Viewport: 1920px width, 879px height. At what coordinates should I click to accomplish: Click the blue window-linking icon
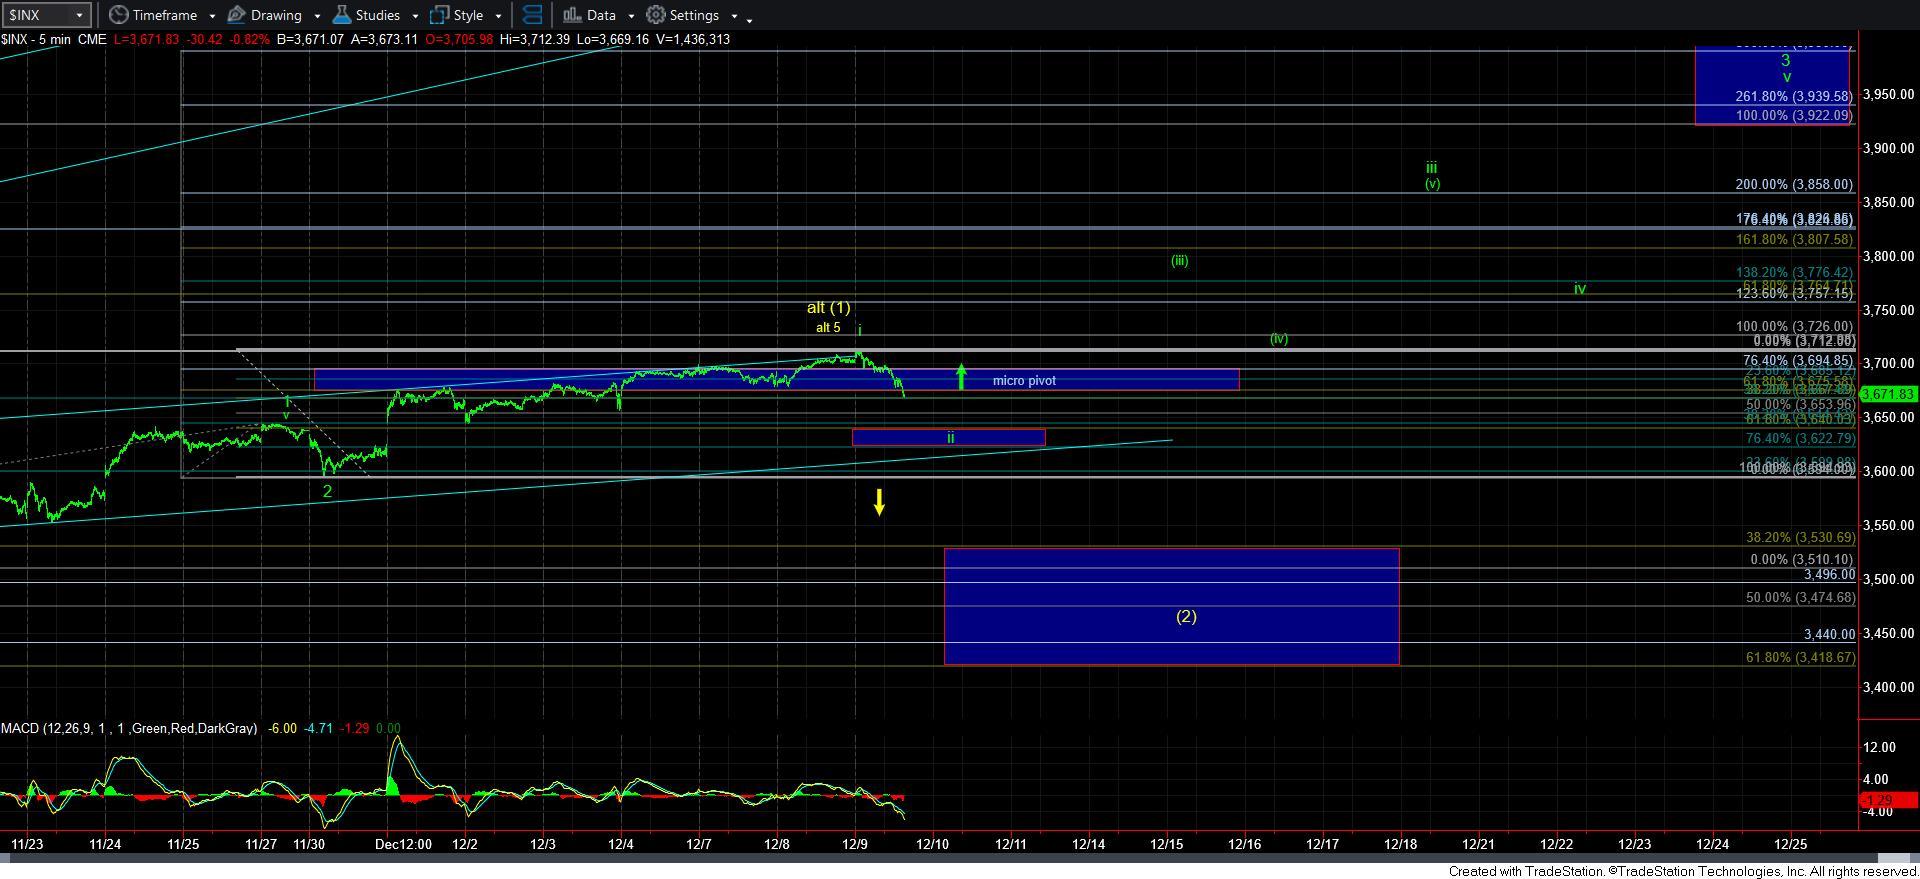pyautogui.click(x=532, y=15)
